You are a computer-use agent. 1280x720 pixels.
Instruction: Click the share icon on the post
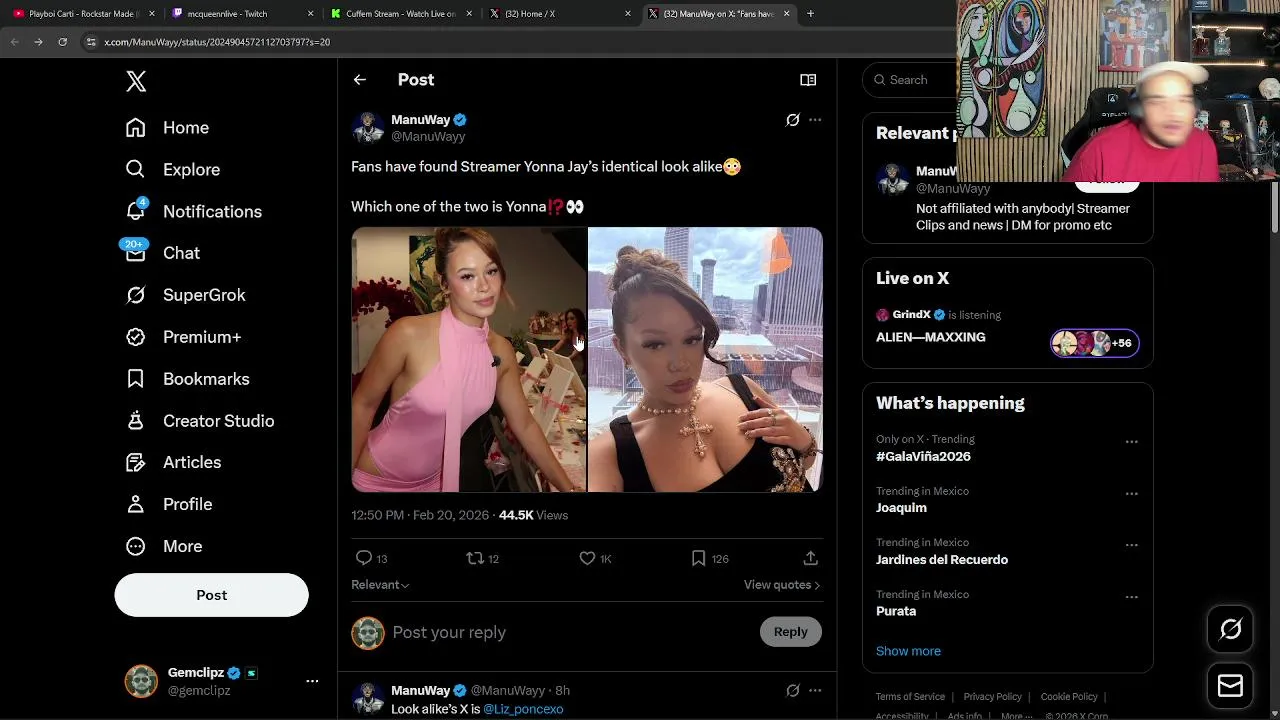pos(810,558)
